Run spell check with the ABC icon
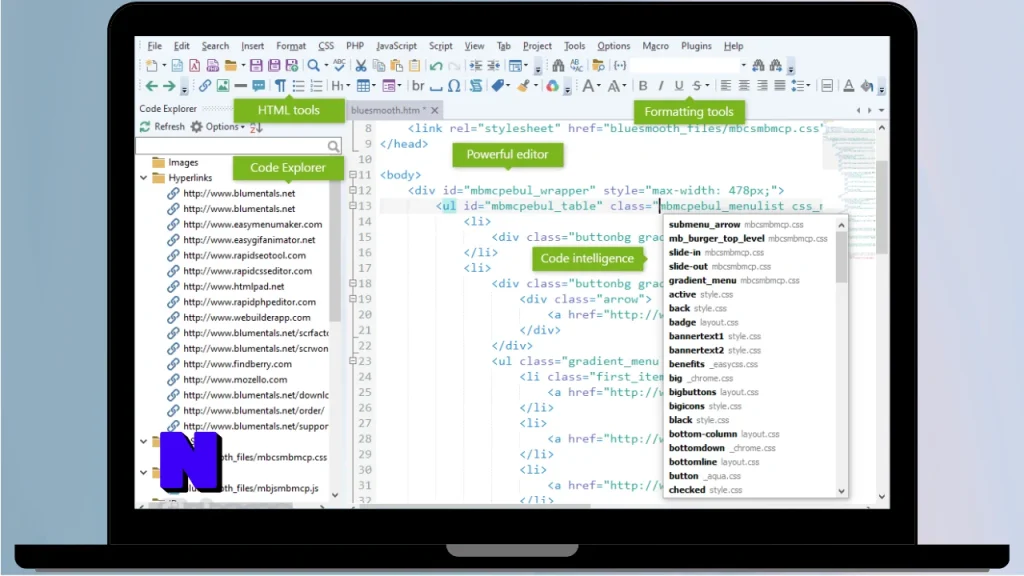Viewport: 1024px width, 576px height. click(x=339, y=65)
